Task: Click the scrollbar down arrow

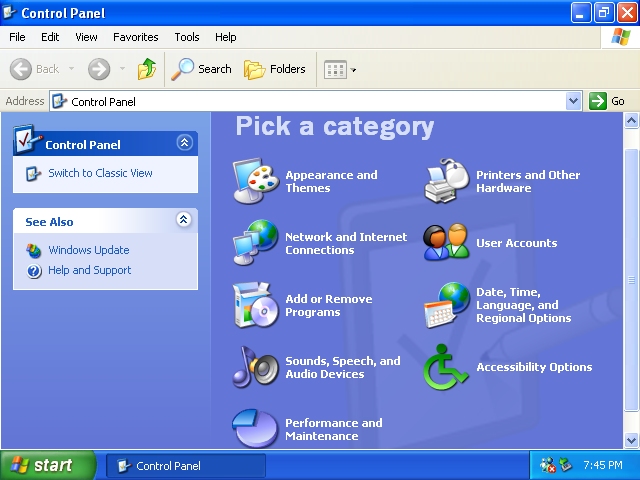Action: point(631,440)
